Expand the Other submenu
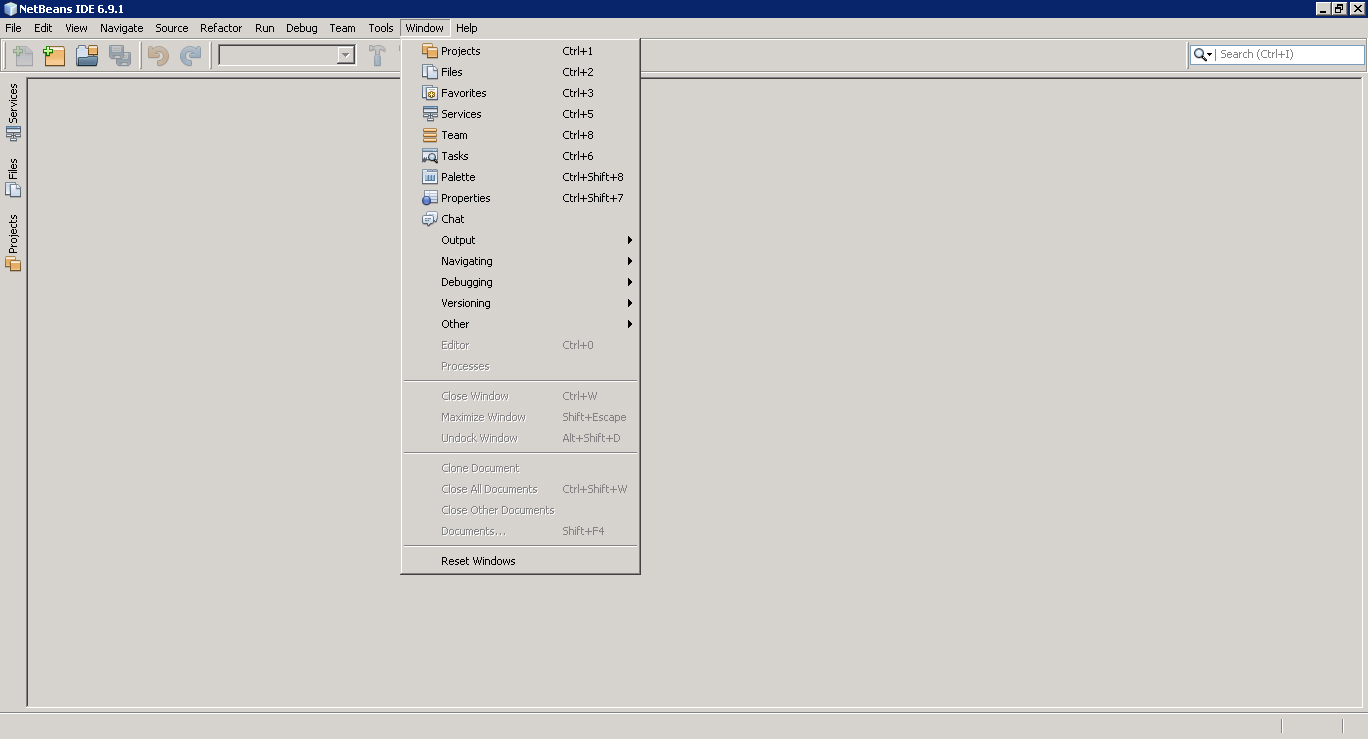This screenshot has height=739, width=1368. pyautogui.click(x=520, y=324)
